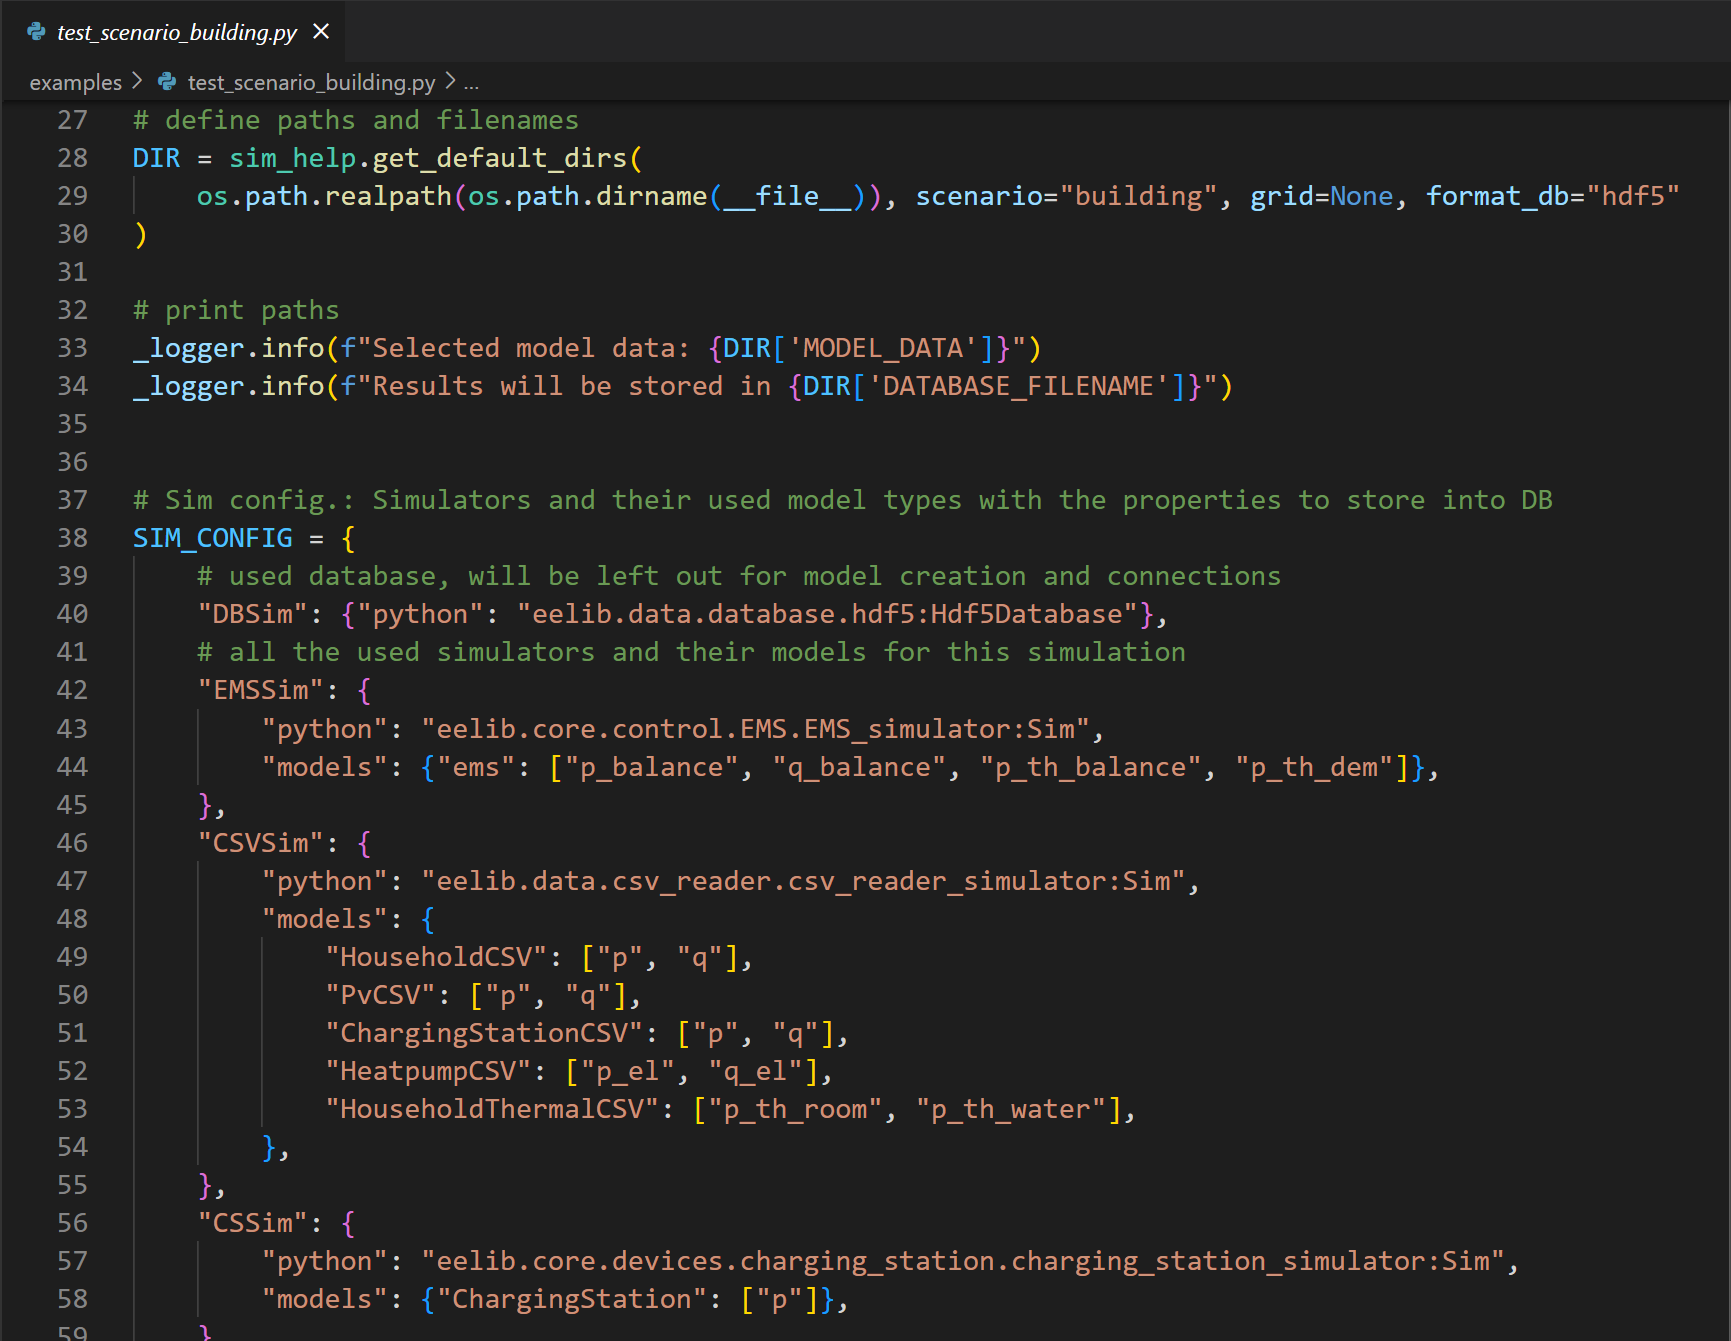Screen dimensions: 1731x1341
Task: Click the __file__ reference on line 29
Action: (787, 196)
